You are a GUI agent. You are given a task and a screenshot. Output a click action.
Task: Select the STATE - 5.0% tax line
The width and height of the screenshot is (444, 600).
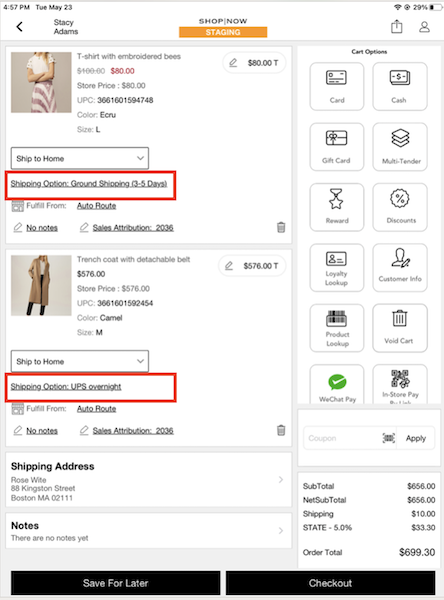coord(369,528)
